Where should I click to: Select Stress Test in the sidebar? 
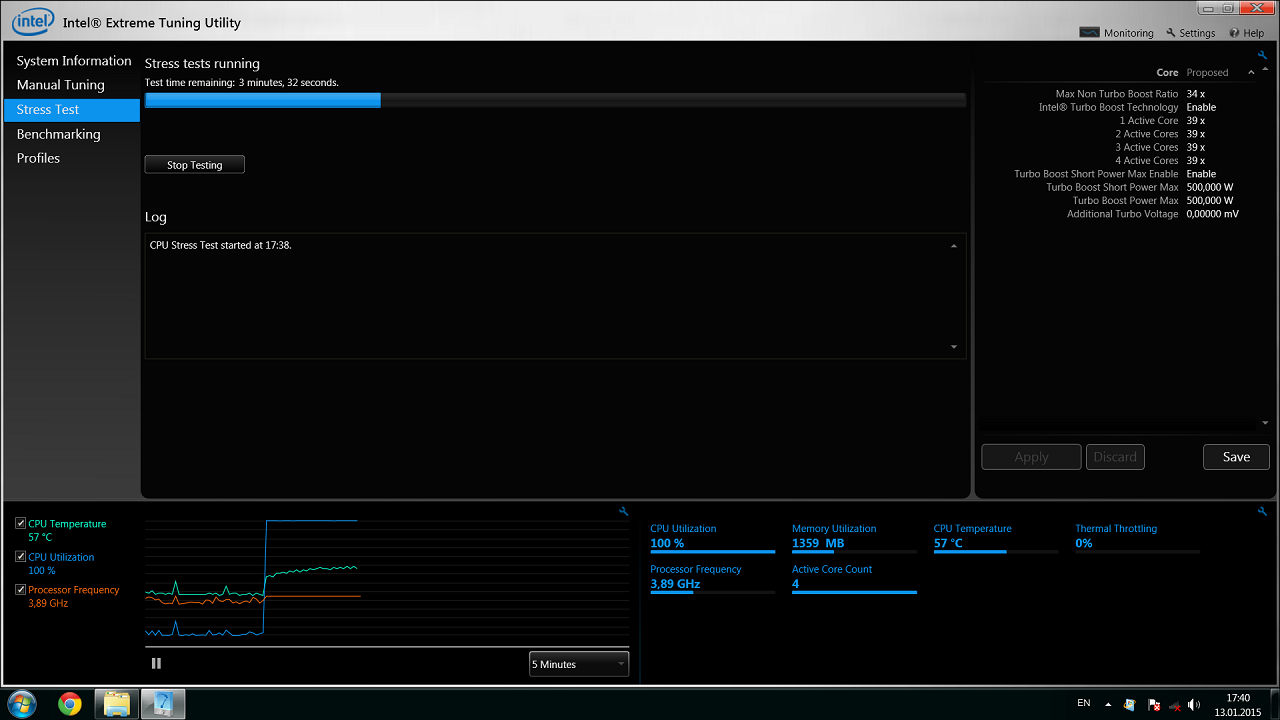(x=72, y=110)
